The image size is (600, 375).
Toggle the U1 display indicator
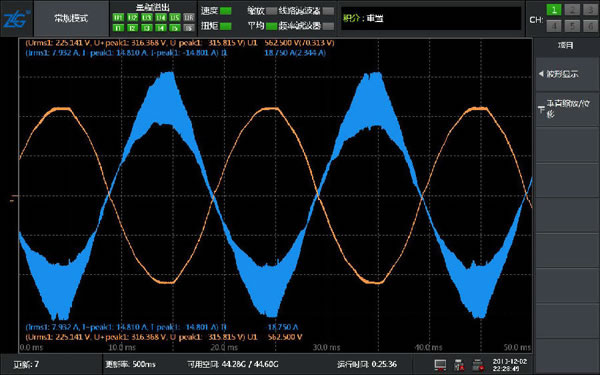(118, 18)
